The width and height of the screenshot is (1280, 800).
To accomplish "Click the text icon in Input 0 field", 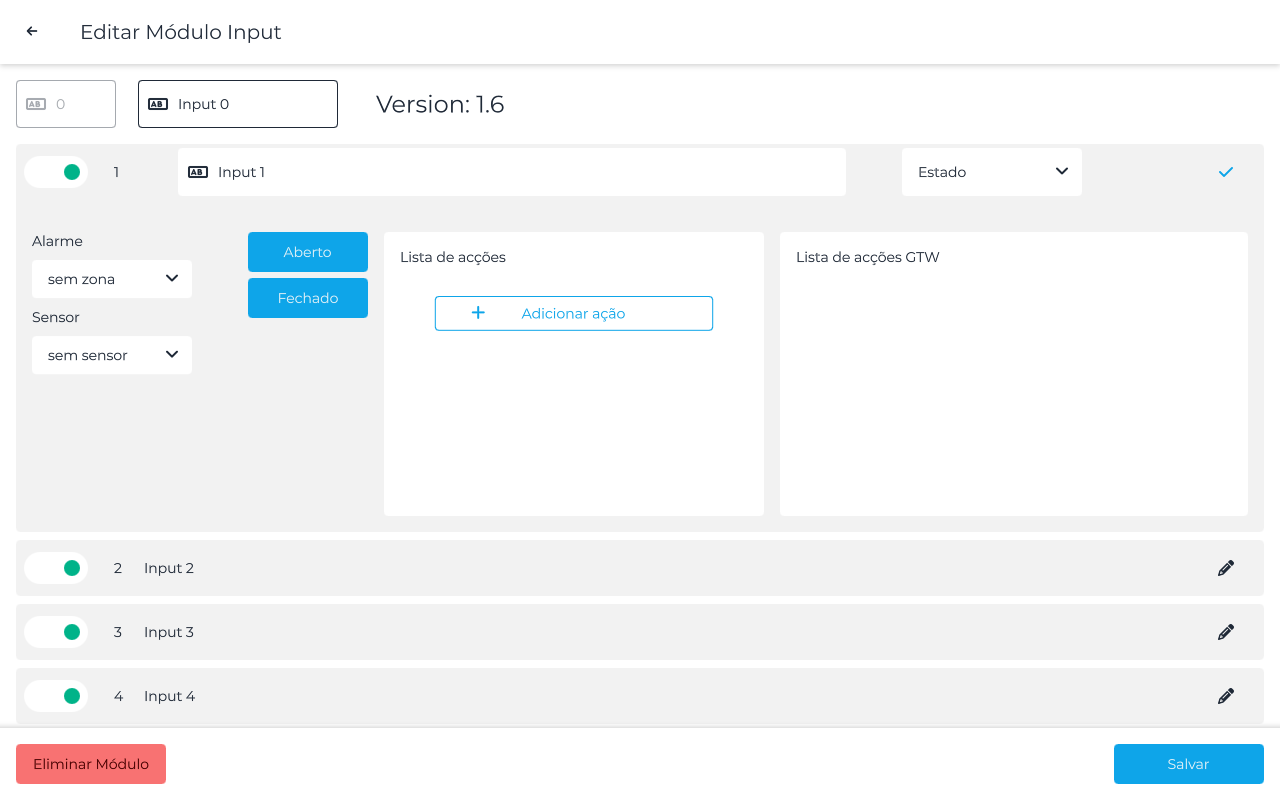I will coord(158,104).
